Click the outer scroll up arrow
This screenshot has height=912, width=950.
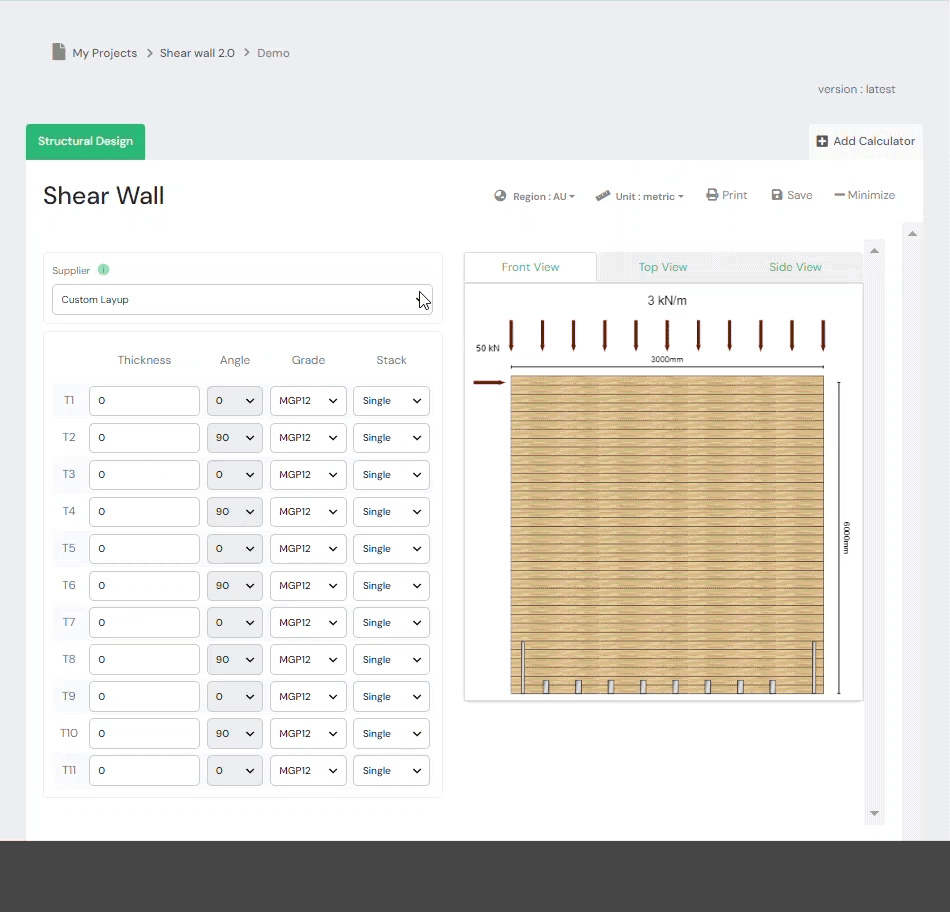click(x=912, y=233)
